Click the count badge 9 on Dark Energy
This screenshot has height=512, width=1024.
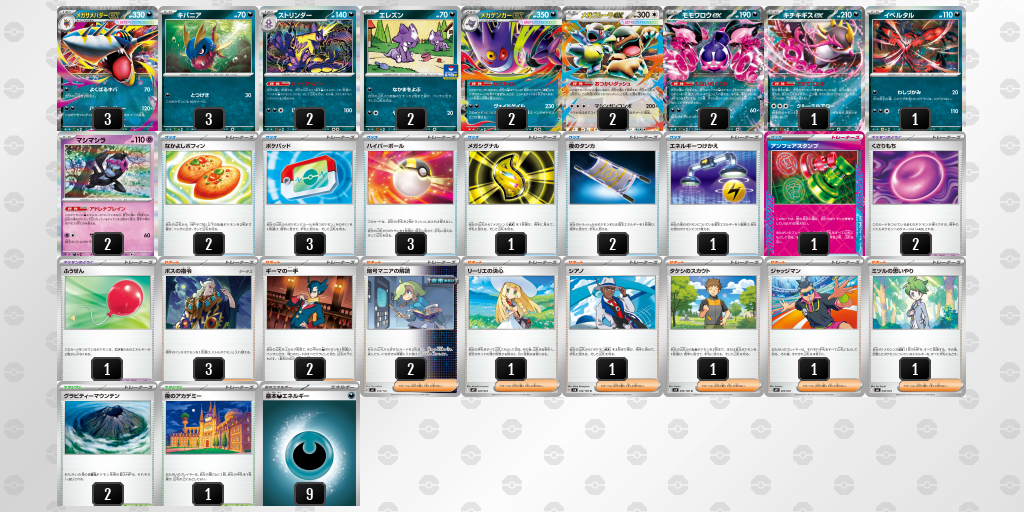310,493
